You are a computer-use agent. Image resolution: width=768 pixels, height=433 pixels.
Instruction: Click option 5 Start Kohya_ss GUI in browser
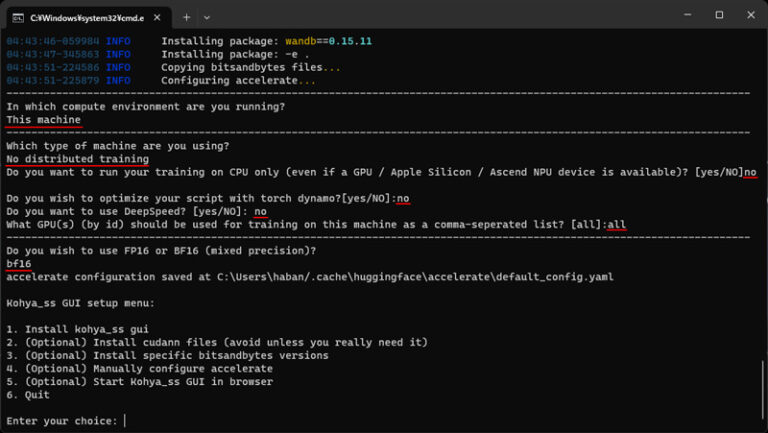tap(139, 381)
